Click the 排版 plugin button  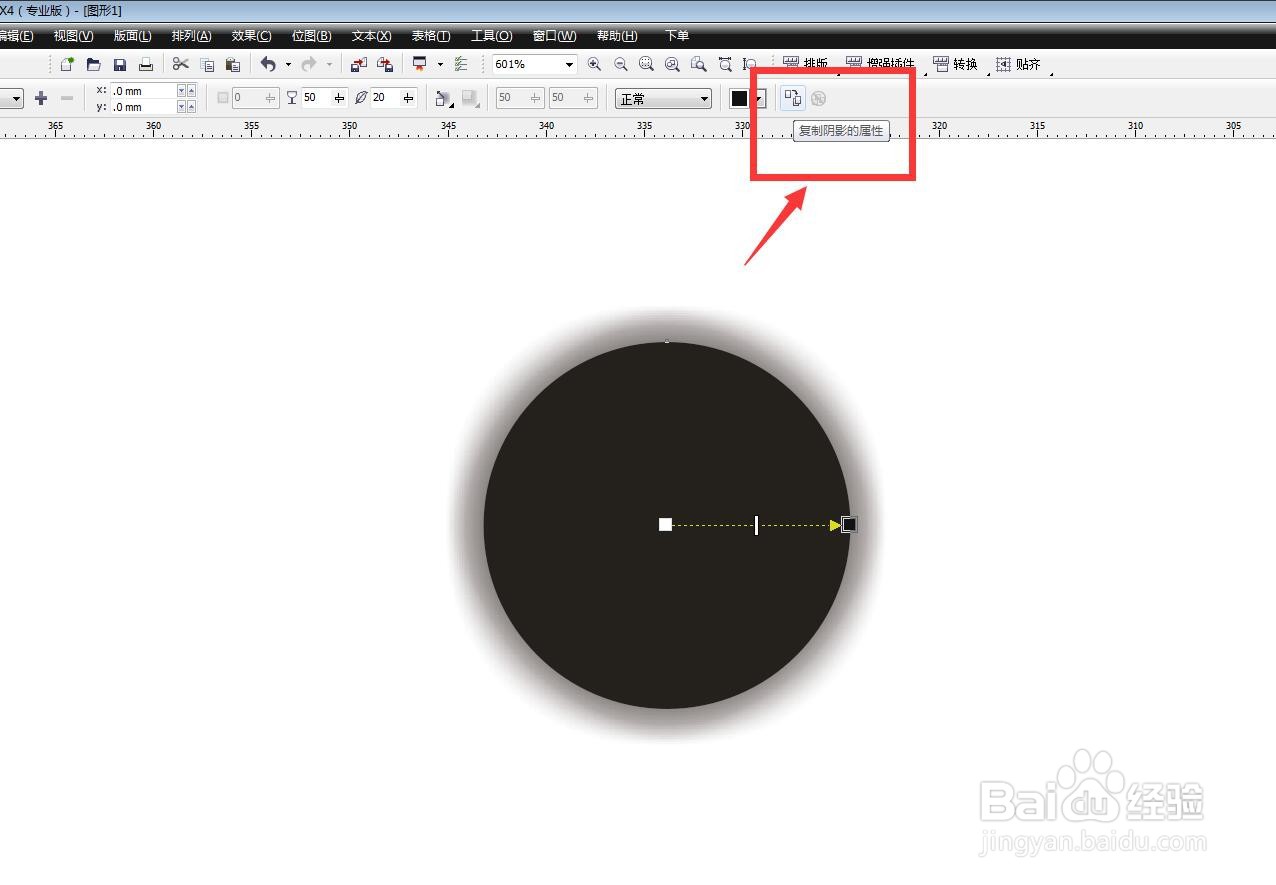pyautogui.click(x=806, y=64)
